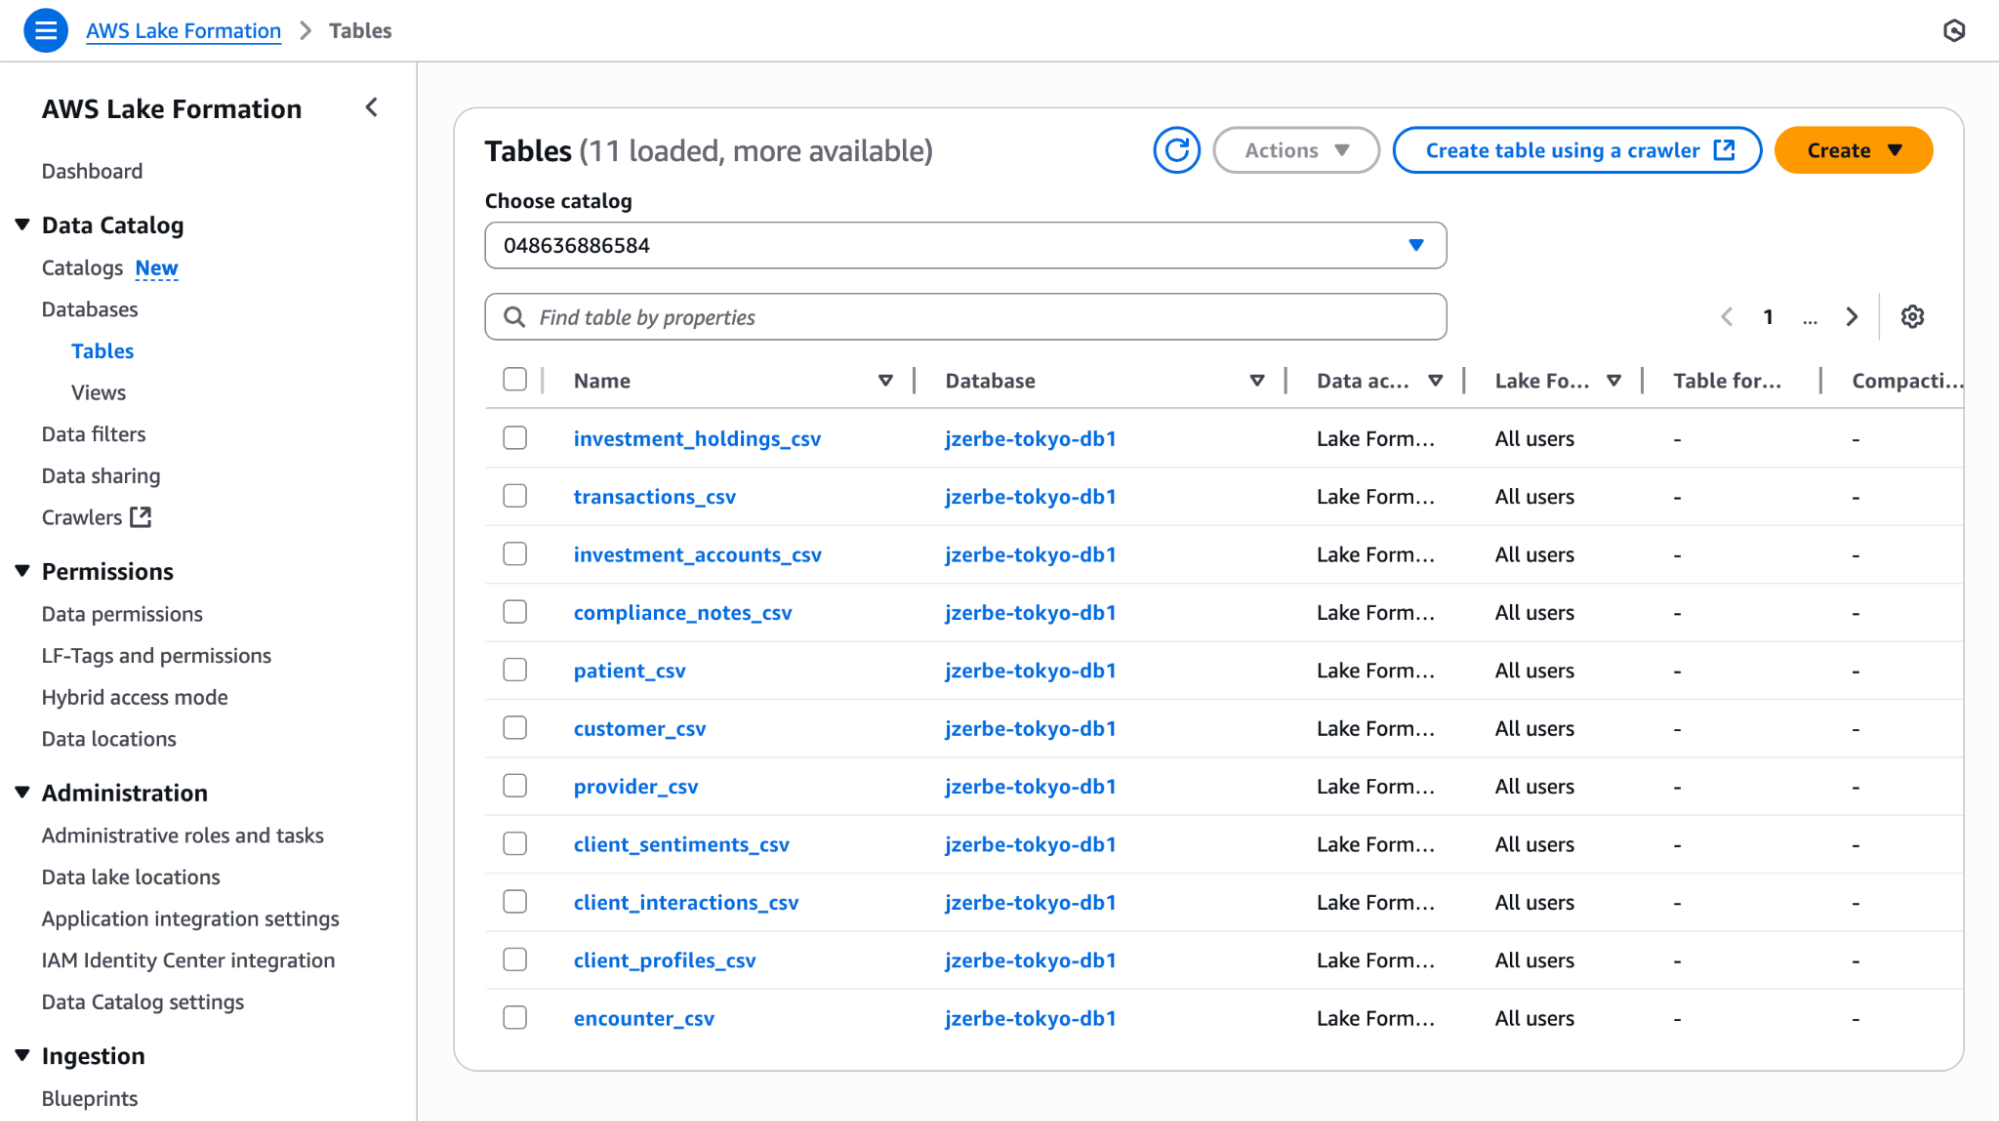Open the provider_csv table
1999x1121 pixels.
coord(635,787)
